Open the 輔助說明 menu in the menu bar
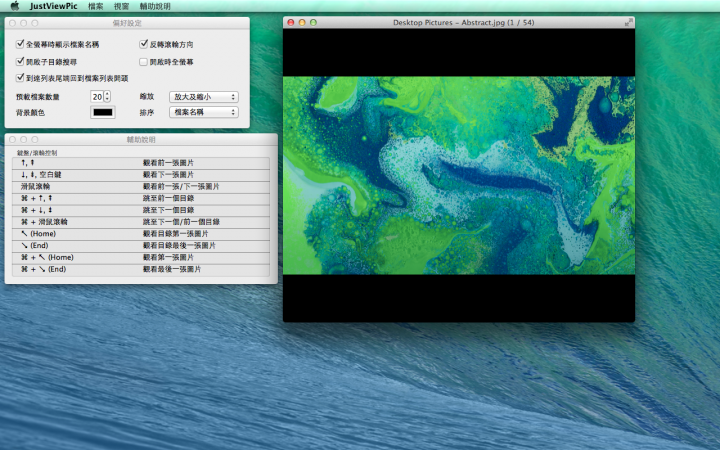Image resolution: width=720 pixels, height=450 pixels. click(155, 6)
